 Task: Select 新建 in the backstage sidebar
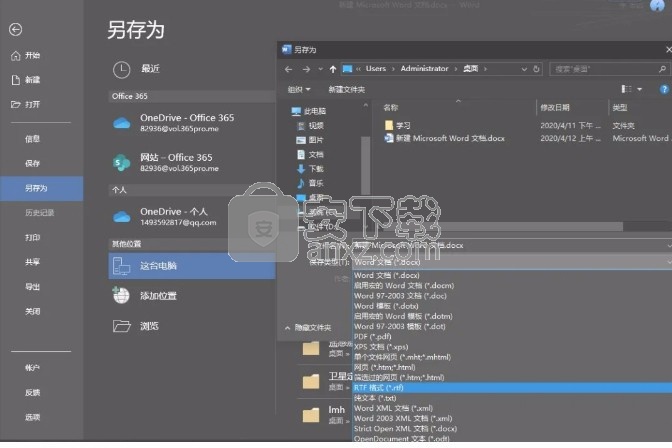click(26, 80)
